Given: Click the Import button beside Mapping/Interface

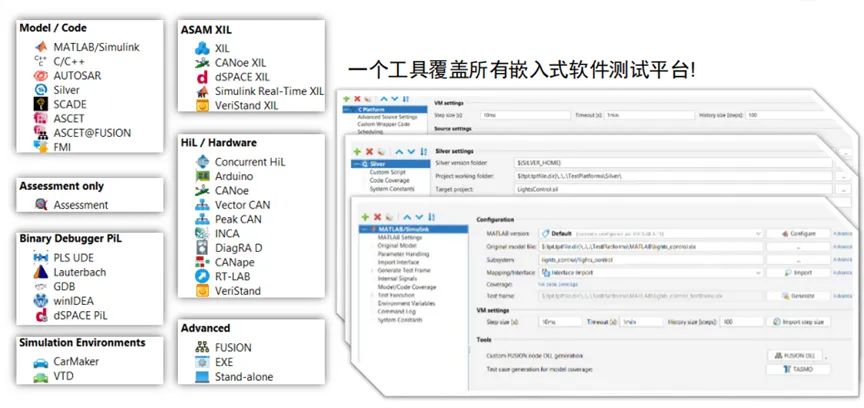Looking at the screenshot, I should pyautogui.click(x=798, y=272).
